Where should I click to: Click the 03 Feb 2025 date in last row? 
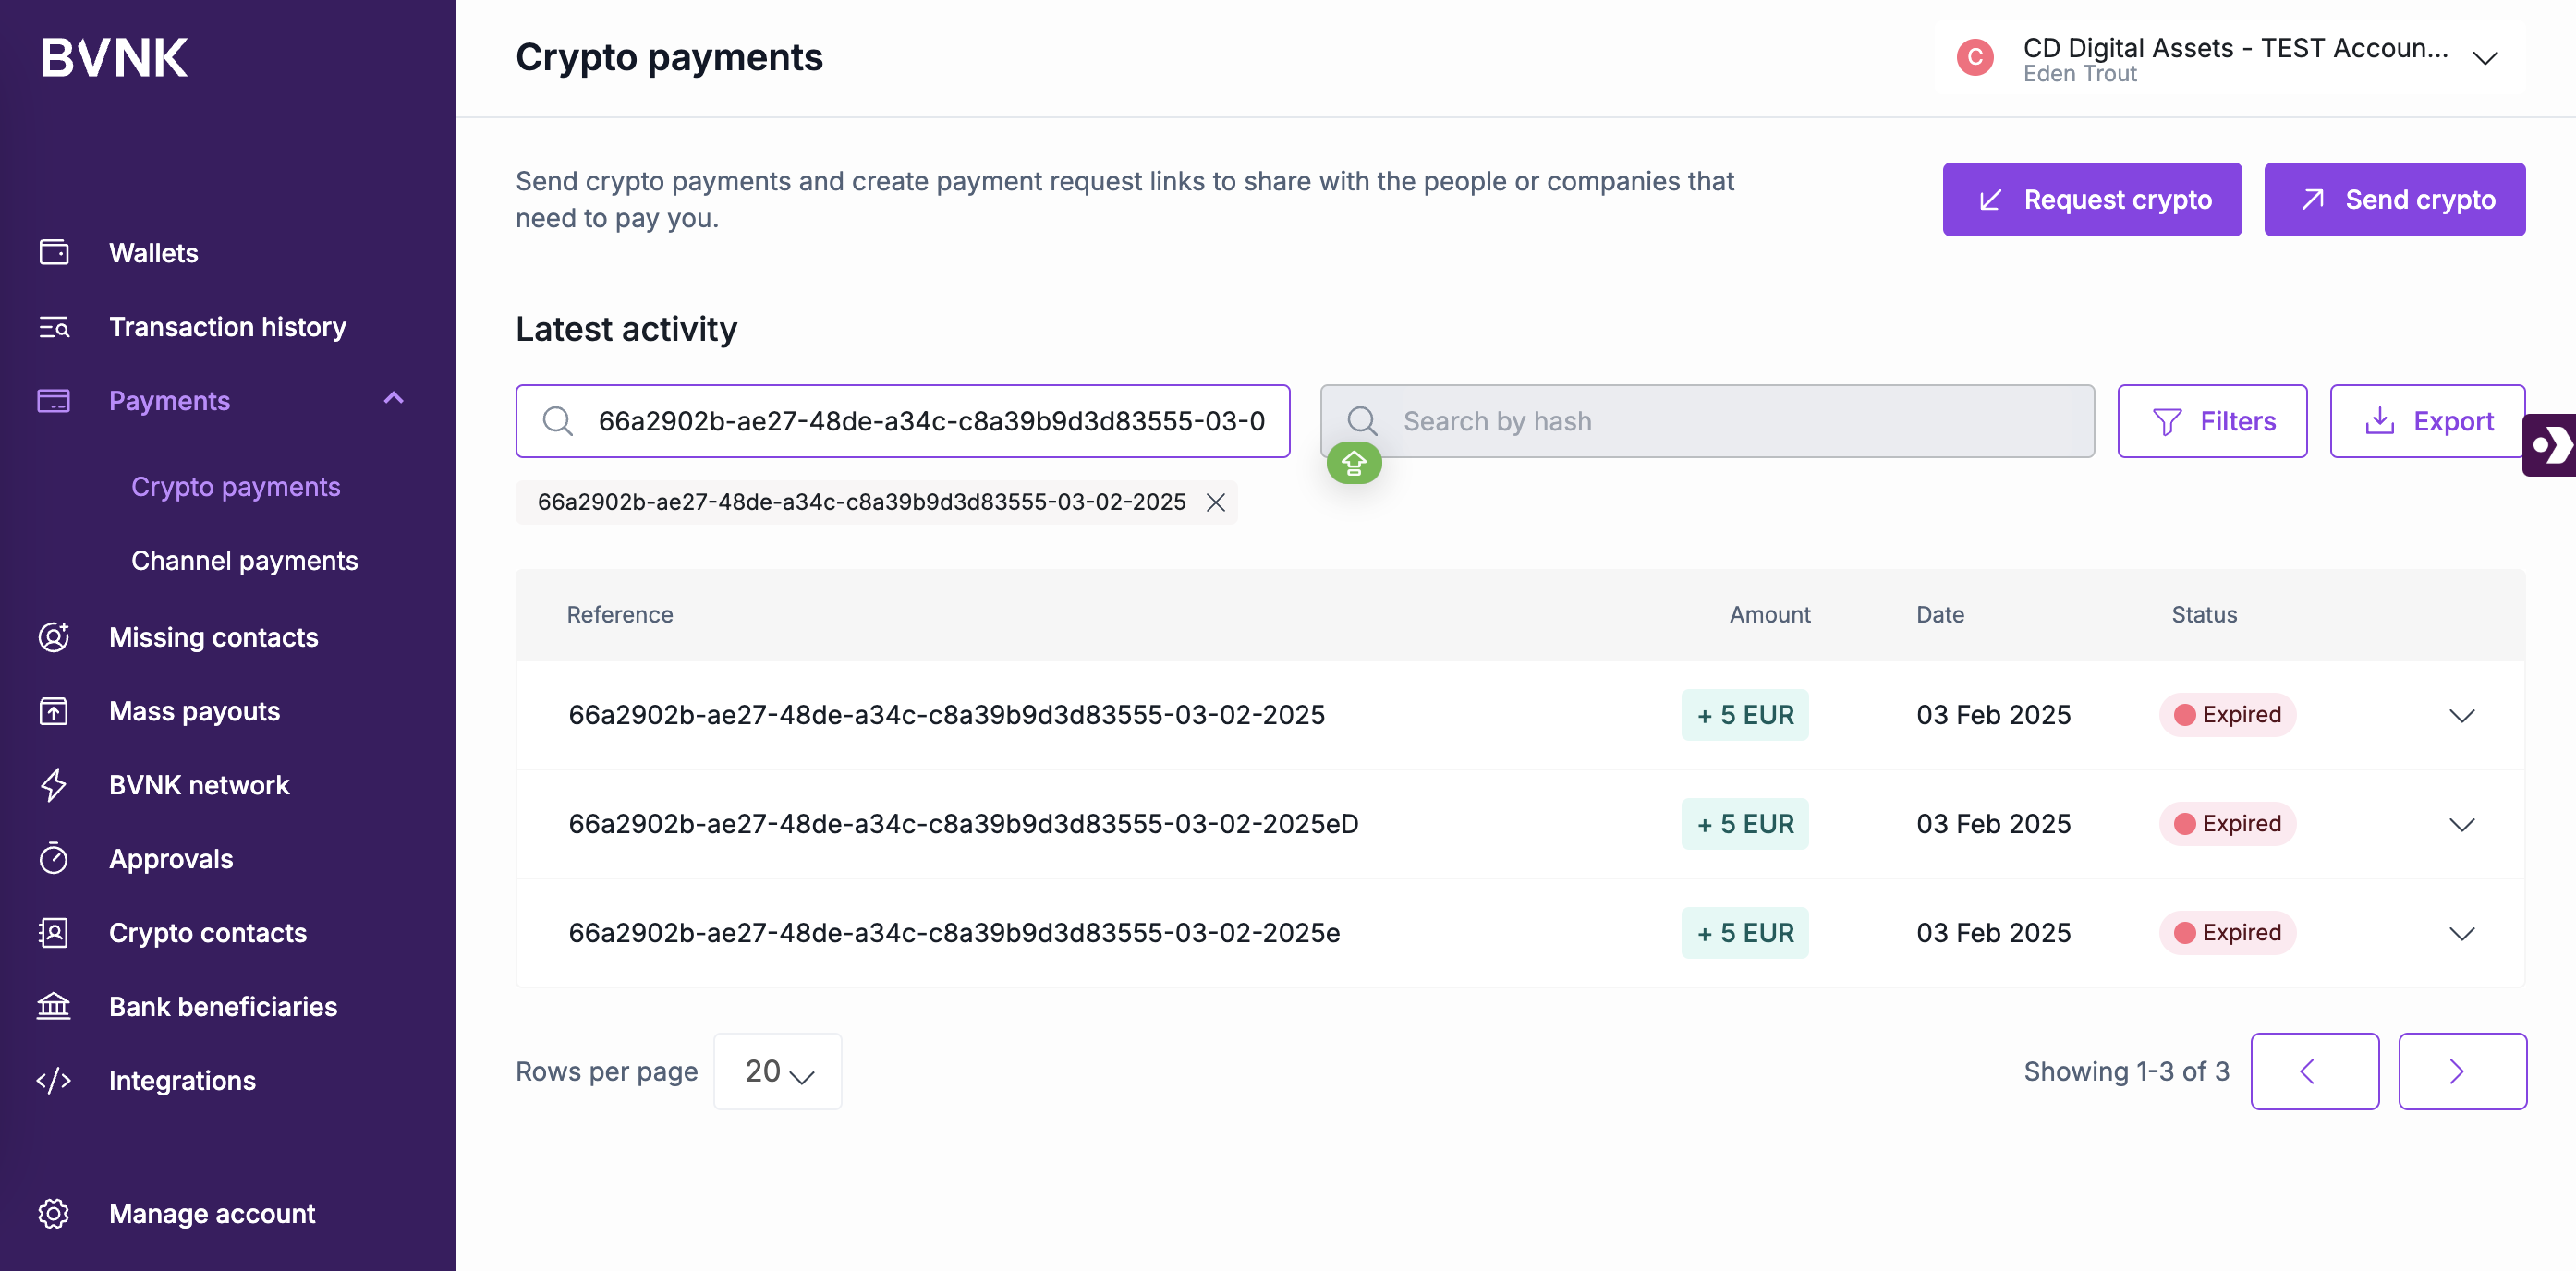(x=1993, y=933)
